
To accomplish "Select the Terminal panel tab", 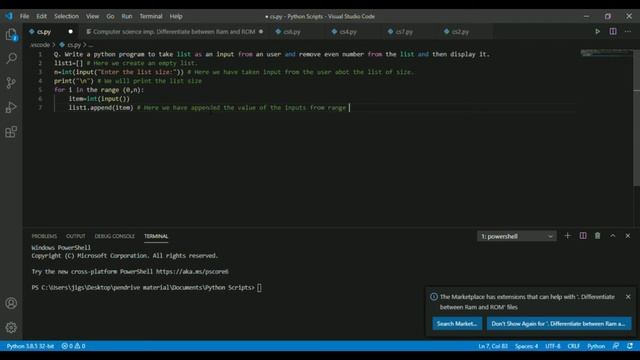I will coord(156,236).
